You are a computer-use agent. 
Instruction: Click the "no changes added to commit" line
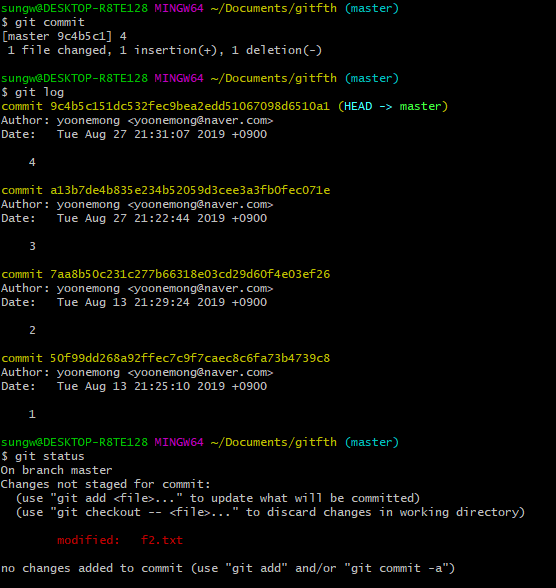click(228, 568)
